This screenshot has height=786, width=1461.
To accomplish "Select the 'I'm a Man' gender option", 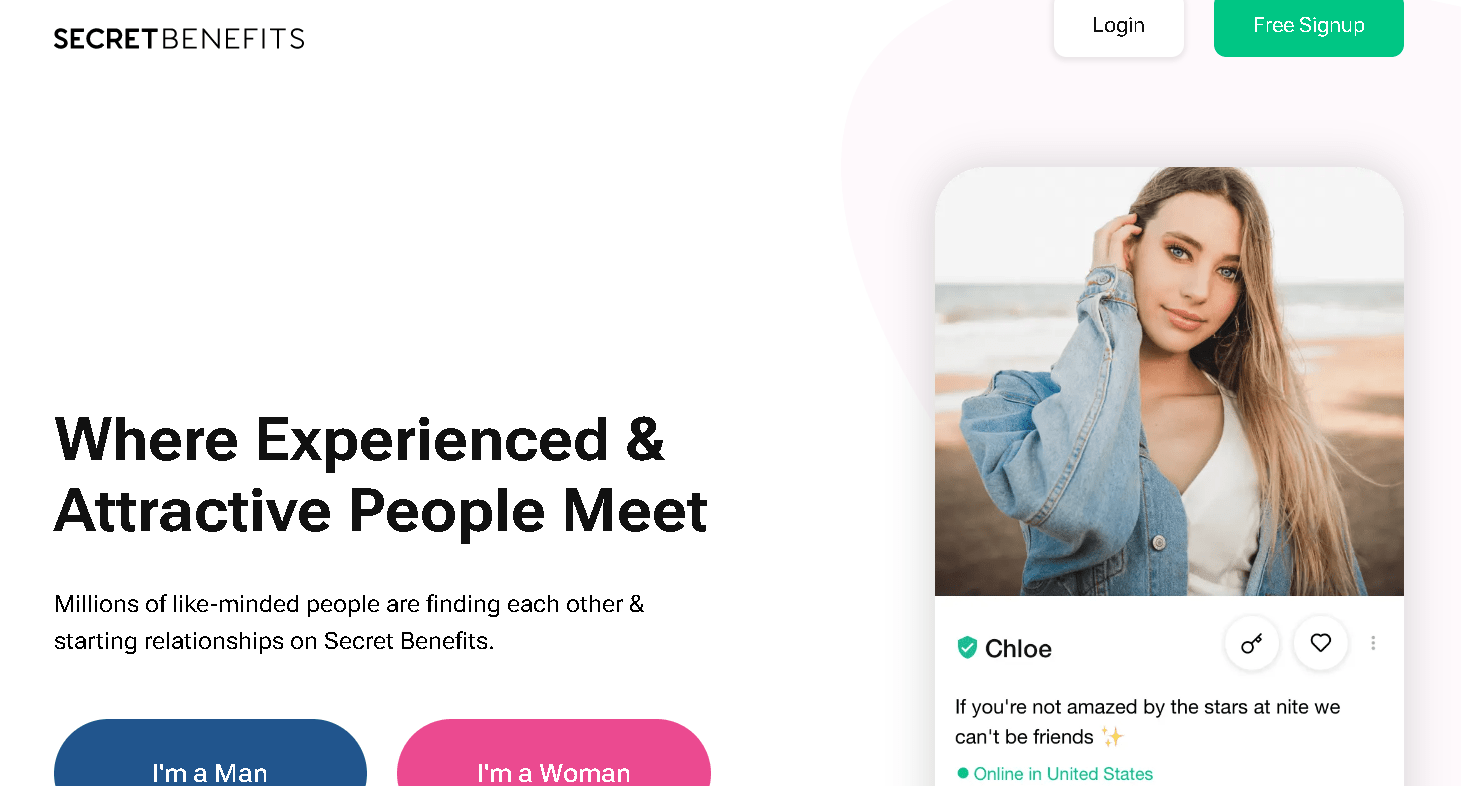I will pos(210,764).
